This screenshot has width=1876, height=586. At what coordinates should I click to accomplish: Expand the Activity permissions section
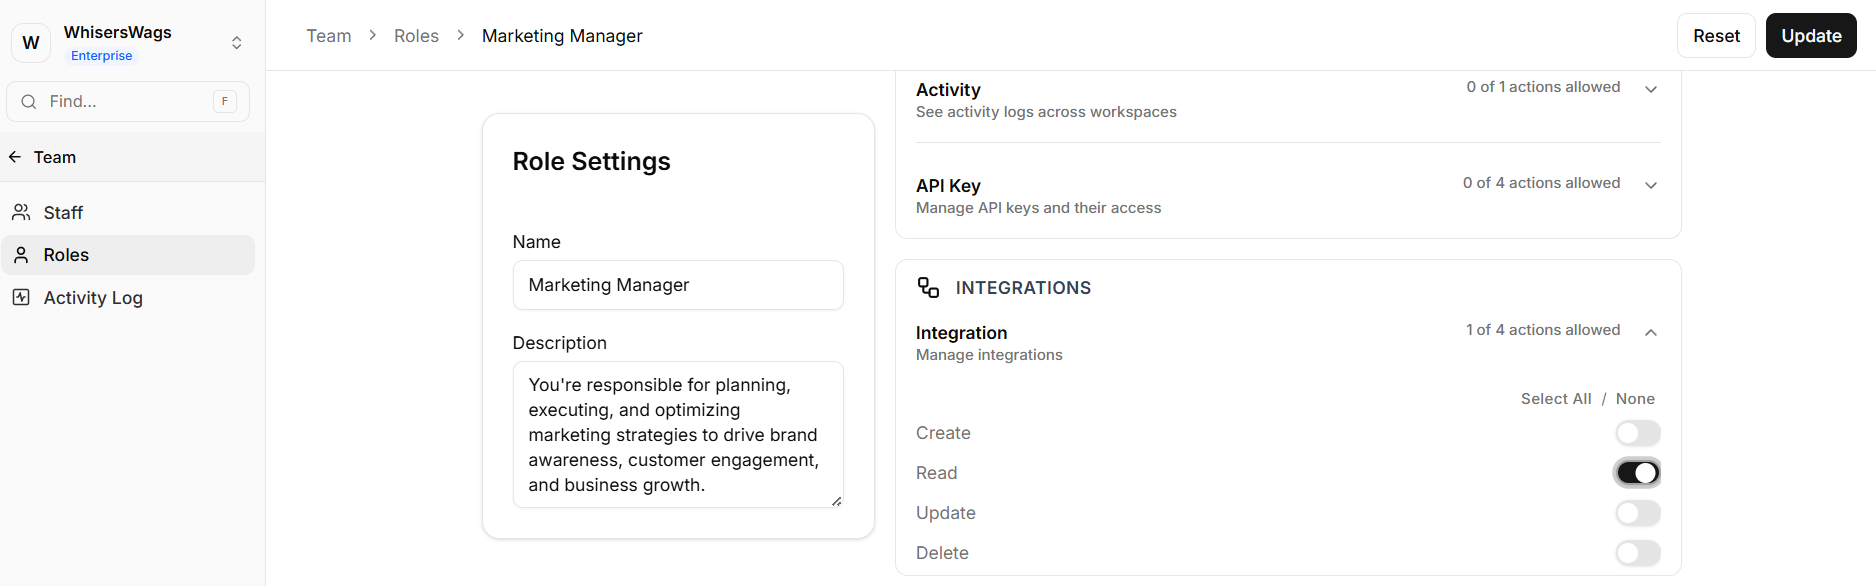click(1651, 89)
